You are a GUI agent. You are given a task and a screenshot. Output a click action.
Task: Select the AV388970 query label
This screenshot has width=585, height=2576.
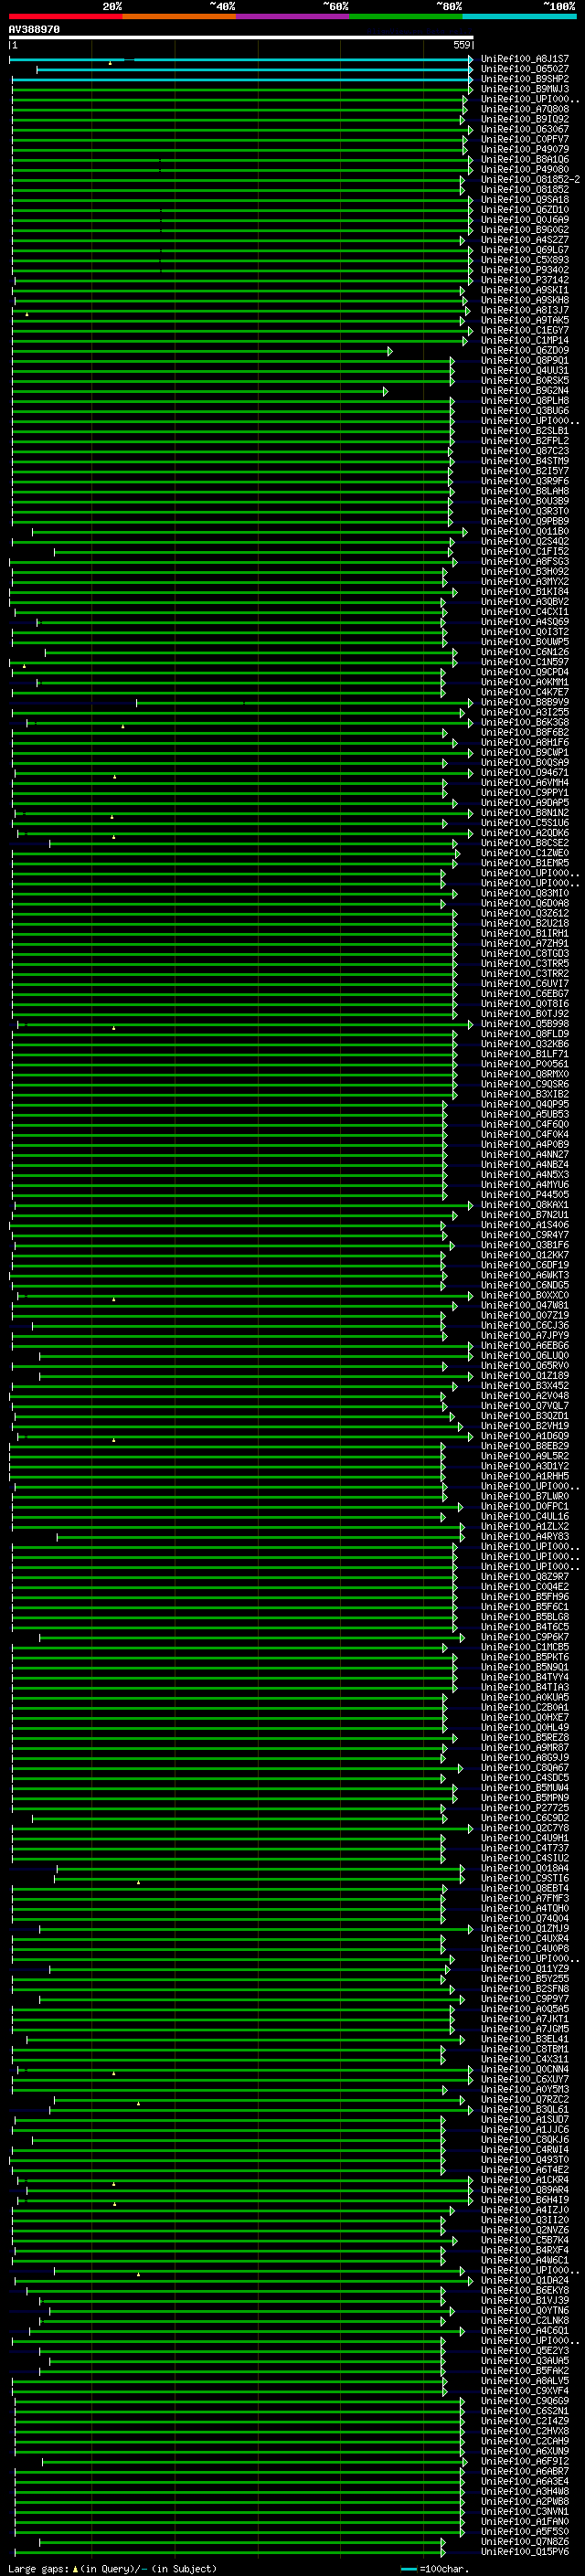34,30
